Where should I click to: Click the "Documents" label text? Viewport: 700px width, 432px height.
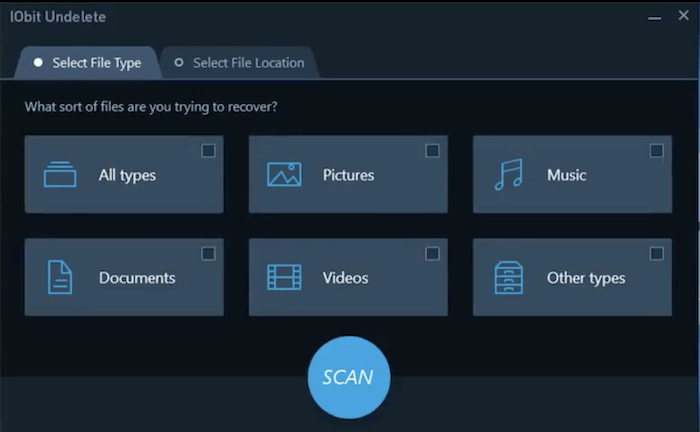[x=137, y=278]
